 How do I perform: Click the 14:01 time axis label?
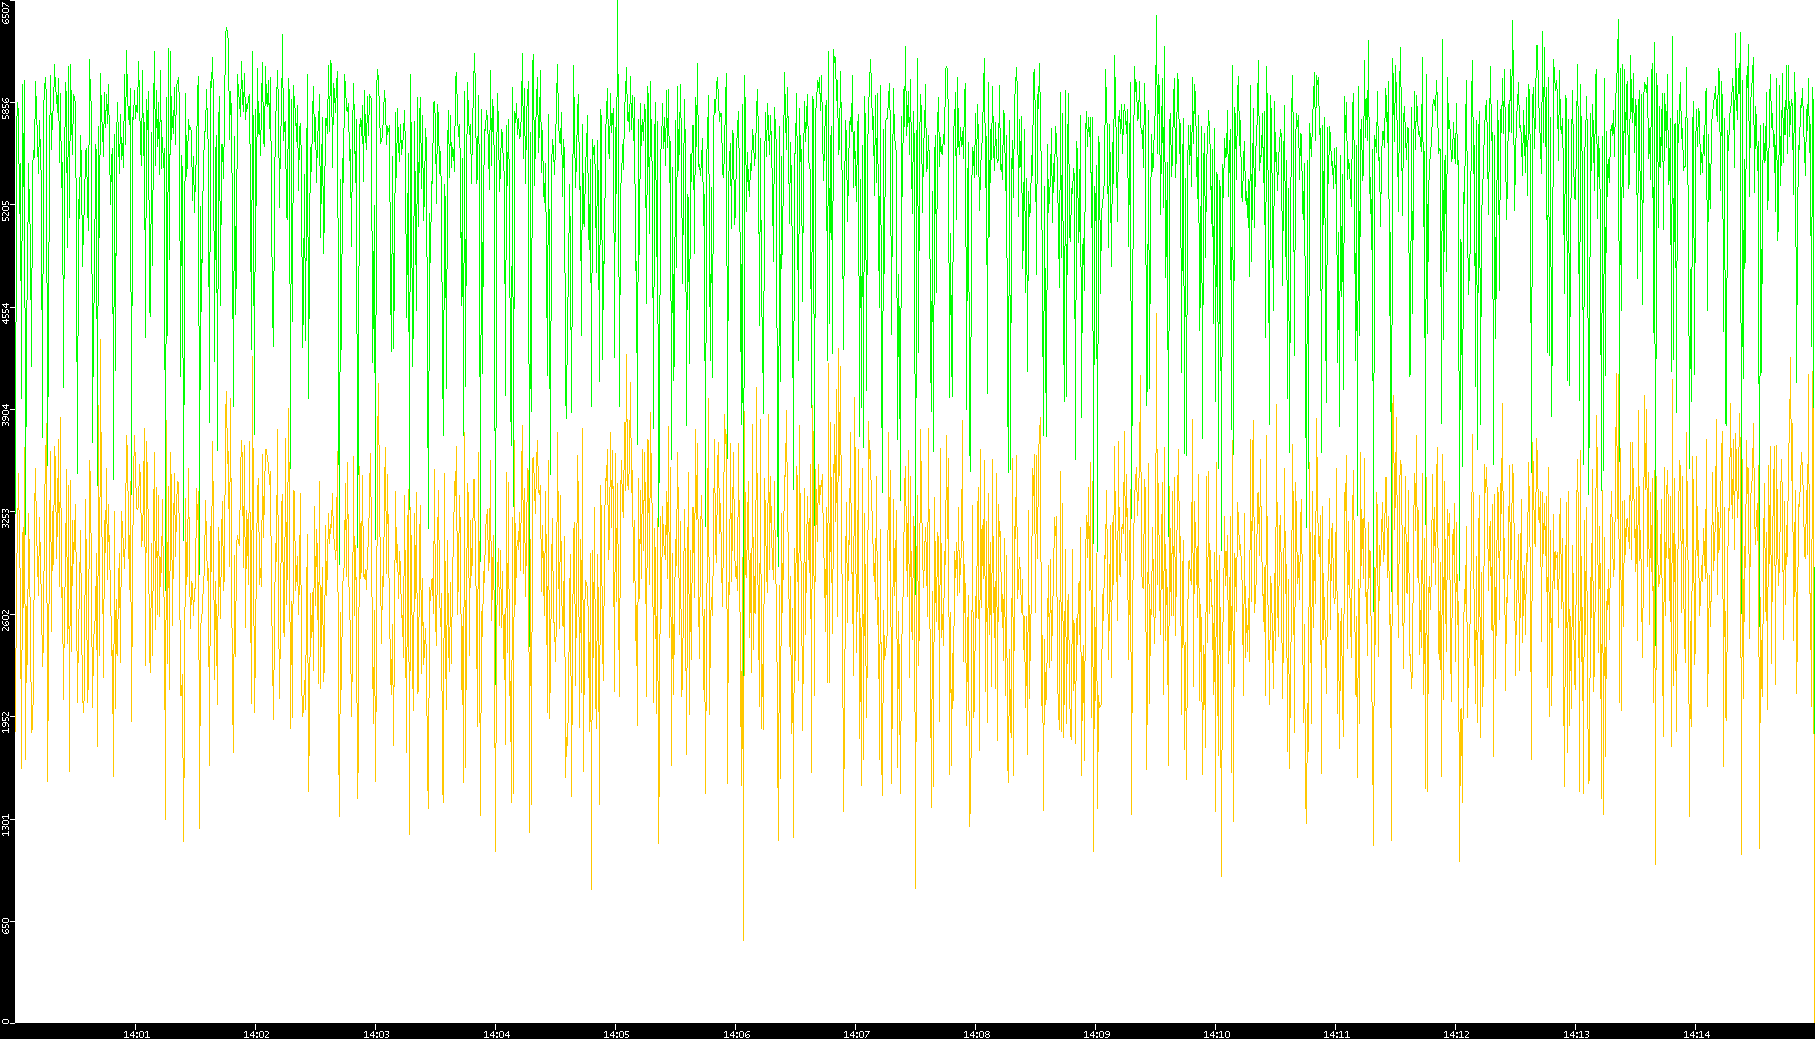pos(136,1034)
